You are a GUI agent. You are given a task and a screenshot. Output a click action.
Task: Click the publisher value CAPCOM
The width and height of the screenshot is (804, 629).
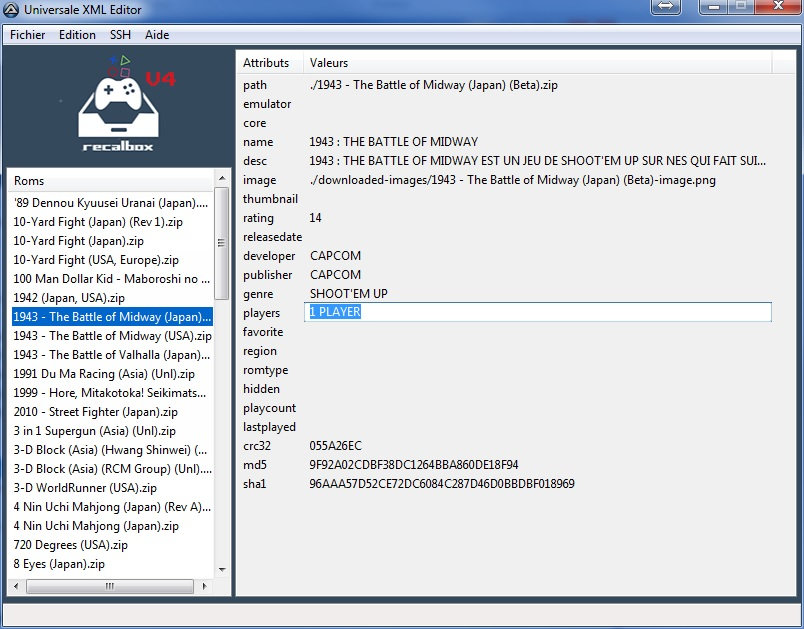click(335, 274)
